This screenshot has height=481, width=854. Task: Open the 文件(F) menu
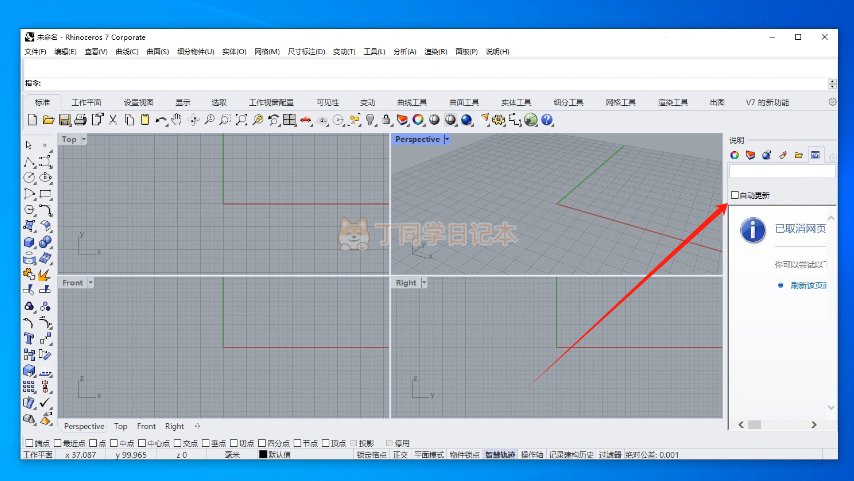pyautogui.click(x=35, y=51)
